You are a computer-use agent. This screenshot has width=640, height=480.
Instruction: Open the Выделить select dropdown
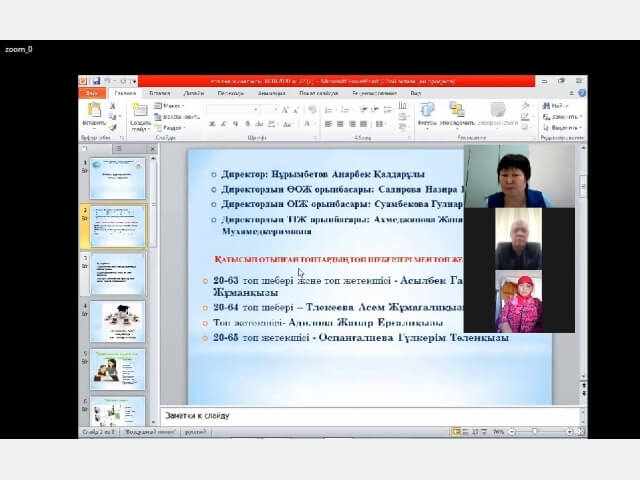563,128
